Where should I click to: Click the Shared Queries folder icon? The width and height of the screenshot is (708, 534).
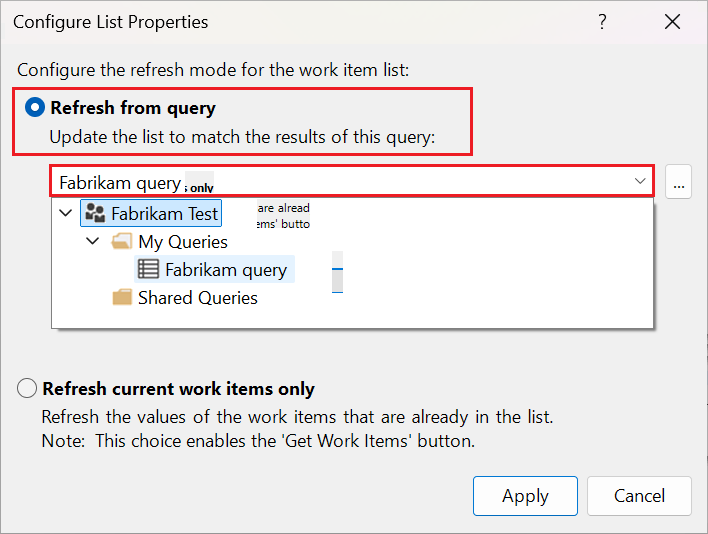click(x=123, y=297)
